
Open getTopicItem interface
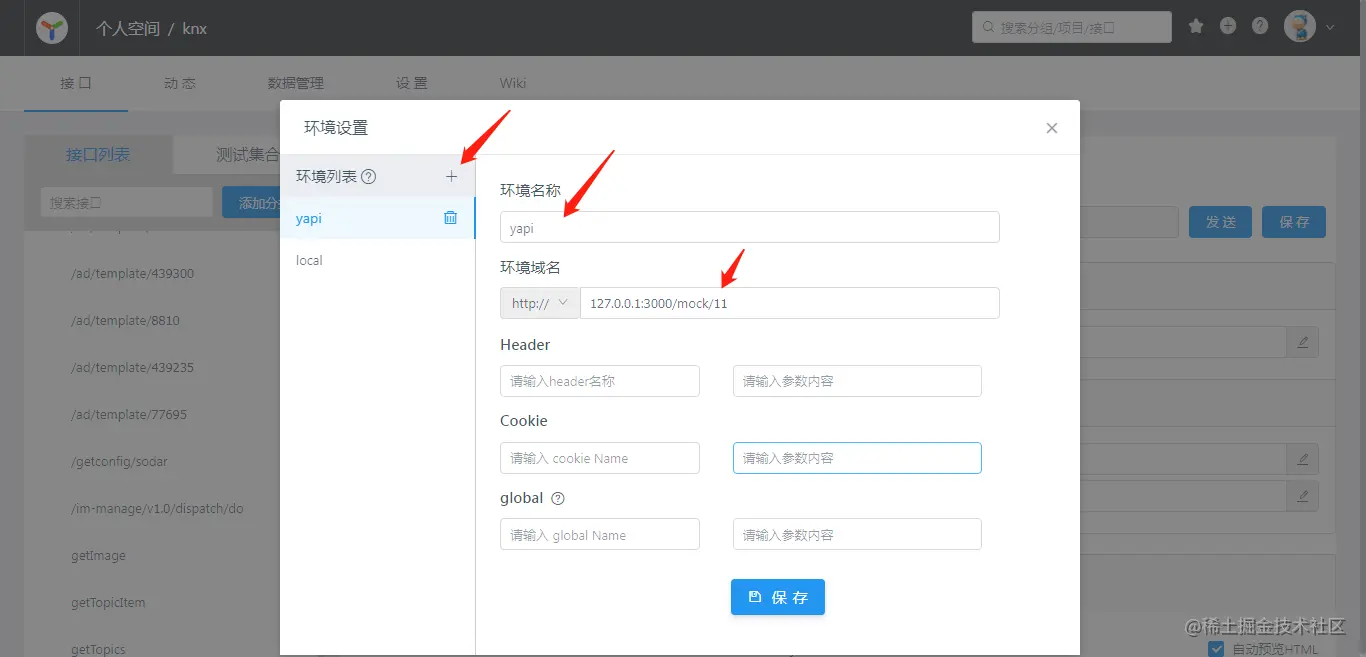108,602
